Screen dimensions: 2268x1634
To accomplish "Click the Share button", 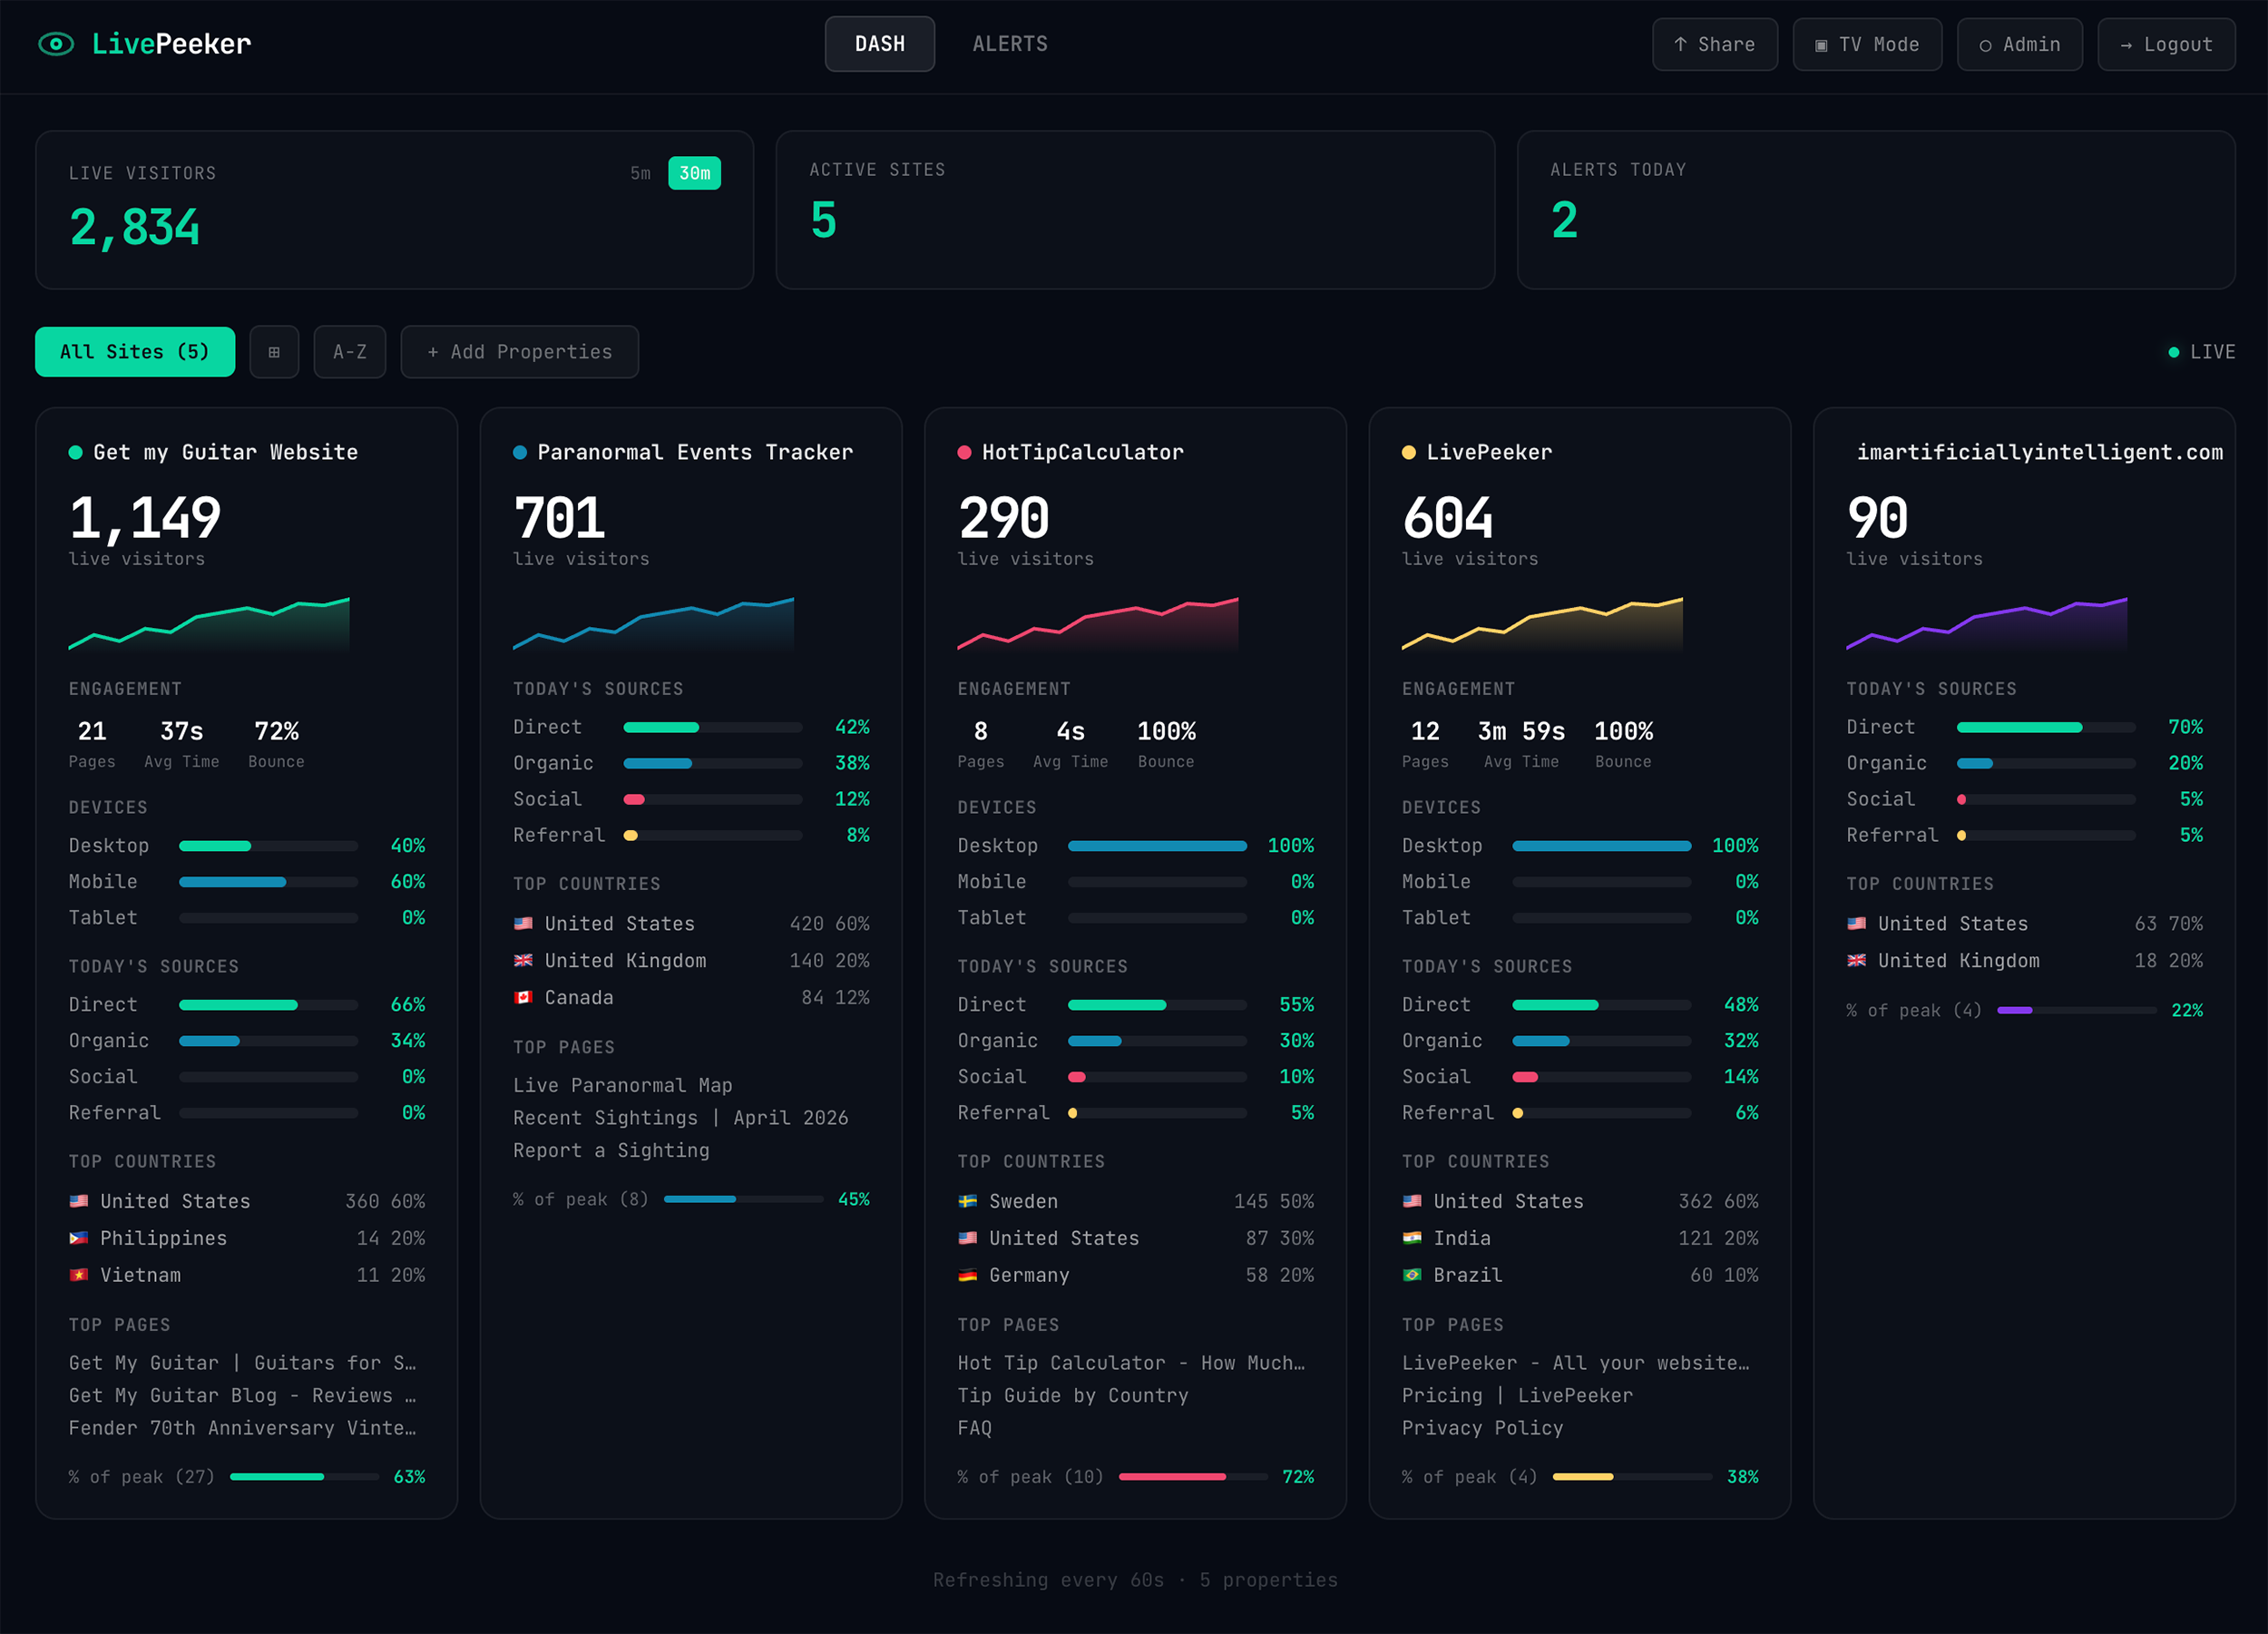I will pyautogui.click(x=1714, y=44).
